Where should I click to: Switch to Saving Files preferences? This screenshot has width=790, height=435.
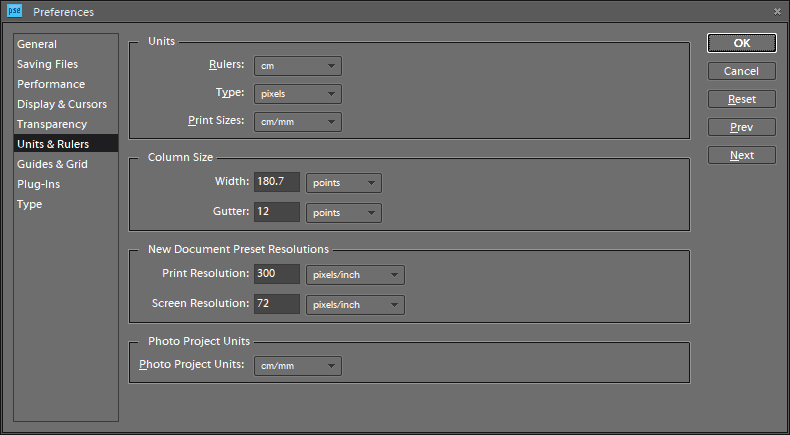tap(47, 64)
